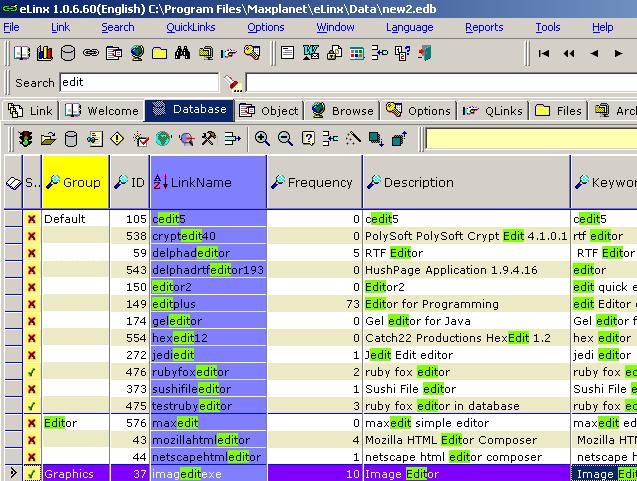Open the Window menu
637x481 pixels.
(x=335, y=27)
